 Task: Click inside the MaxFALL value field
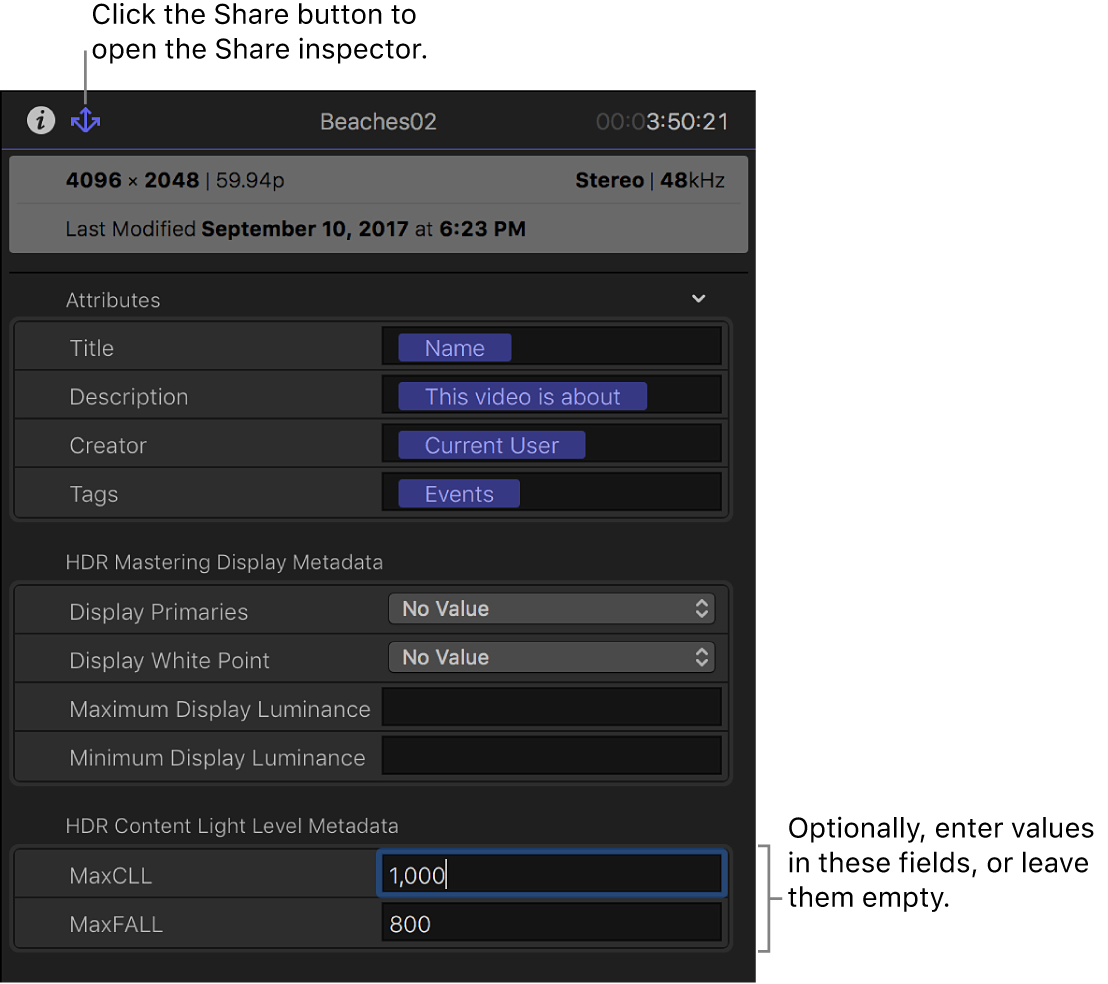551,922
